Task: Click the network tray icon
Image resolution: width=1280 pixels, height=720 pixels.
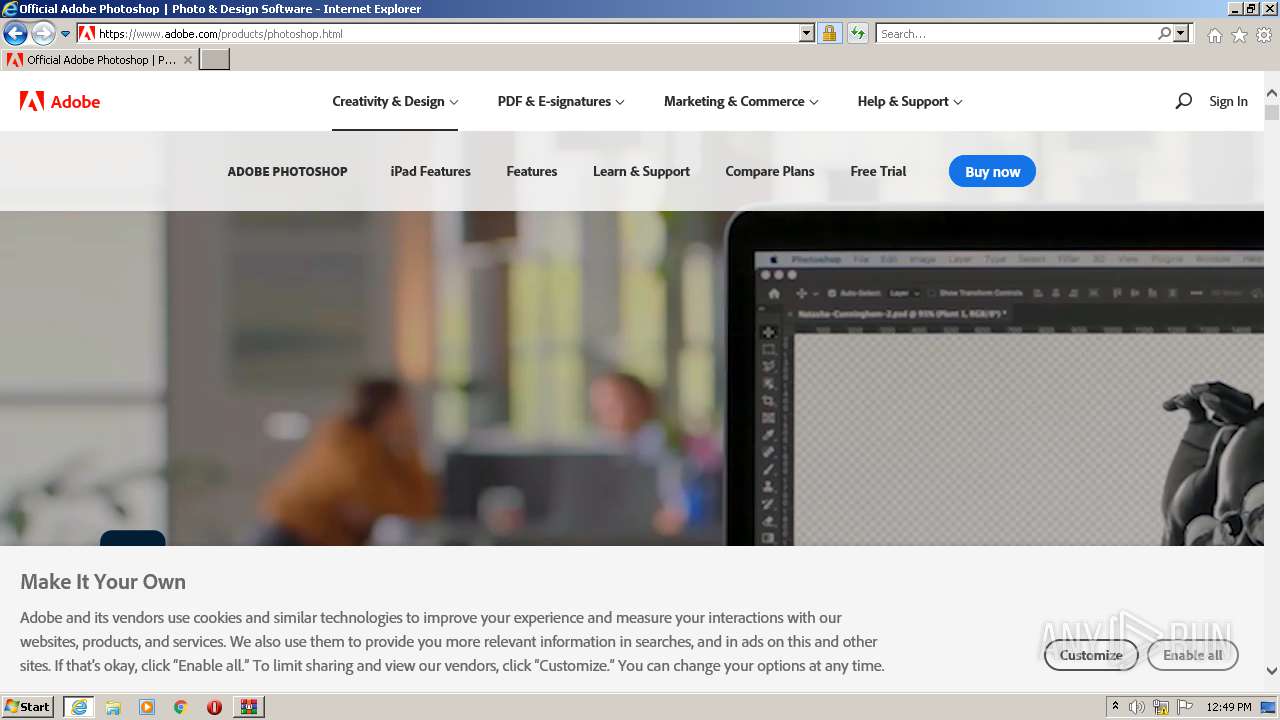Action: (x=1161, y=707)
